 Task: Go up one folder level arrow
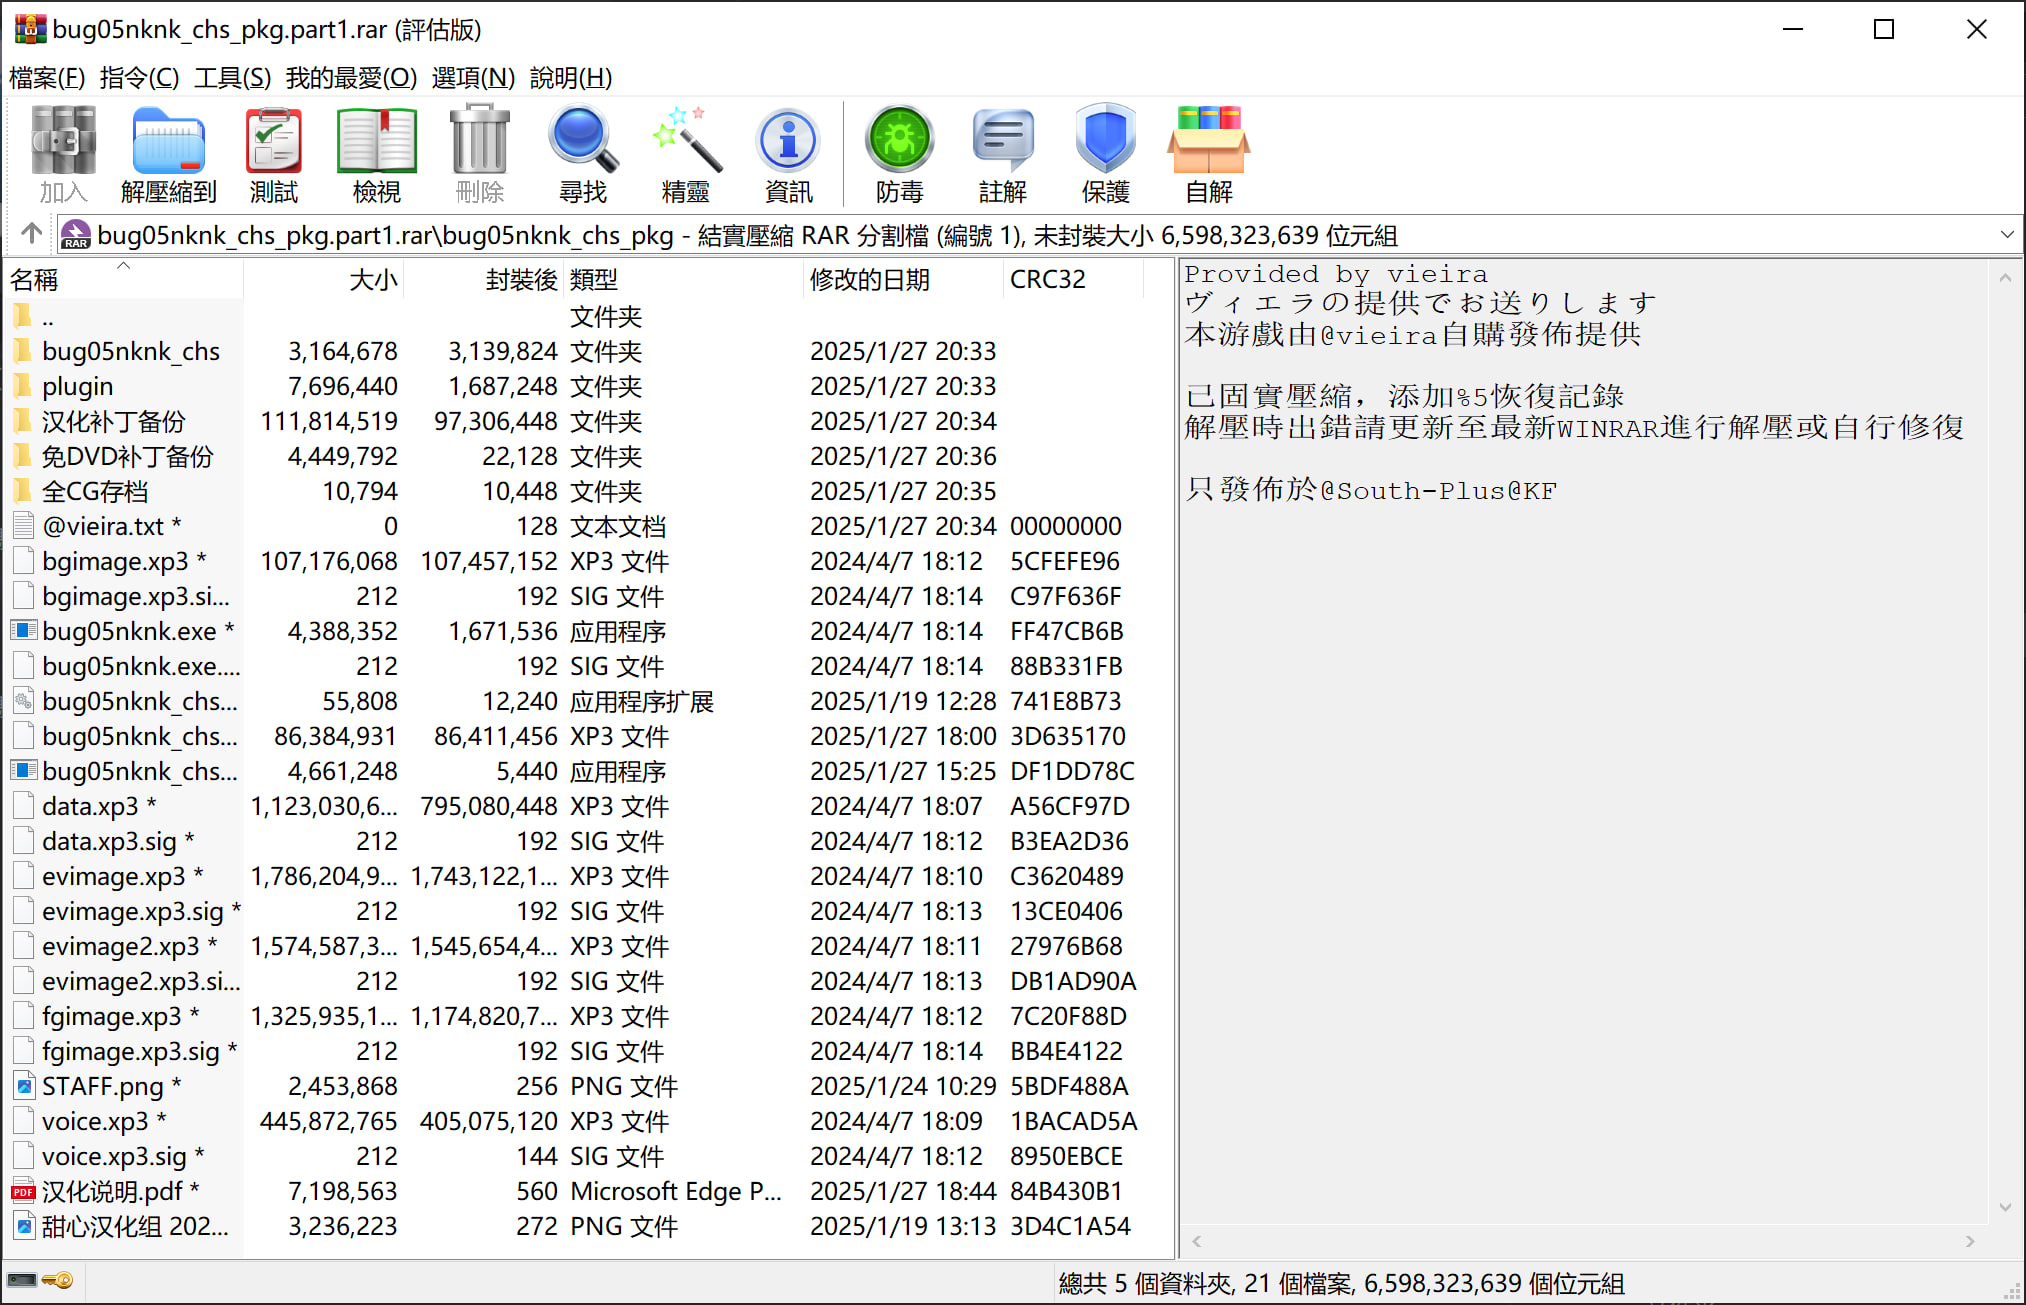[x=31, y=234]
